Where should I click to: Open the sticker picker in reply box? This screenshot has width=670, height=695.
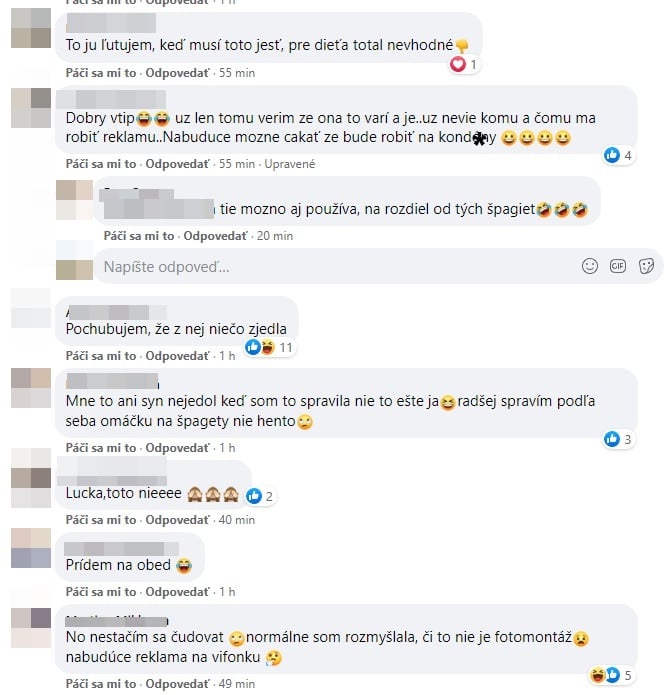[x=646, y=266]
